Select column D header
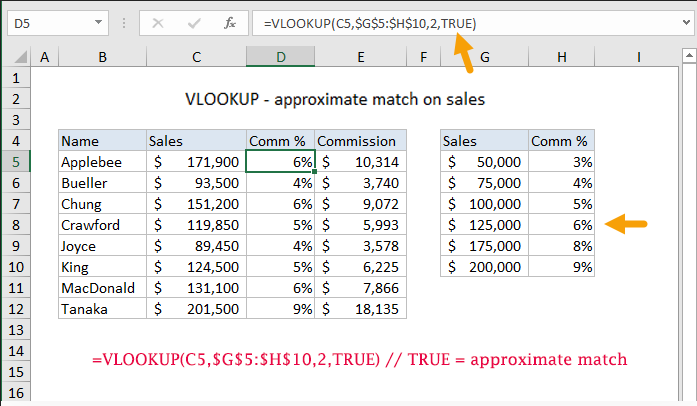The width and height of the screenshot is (697, 406). tap(280, 59)
